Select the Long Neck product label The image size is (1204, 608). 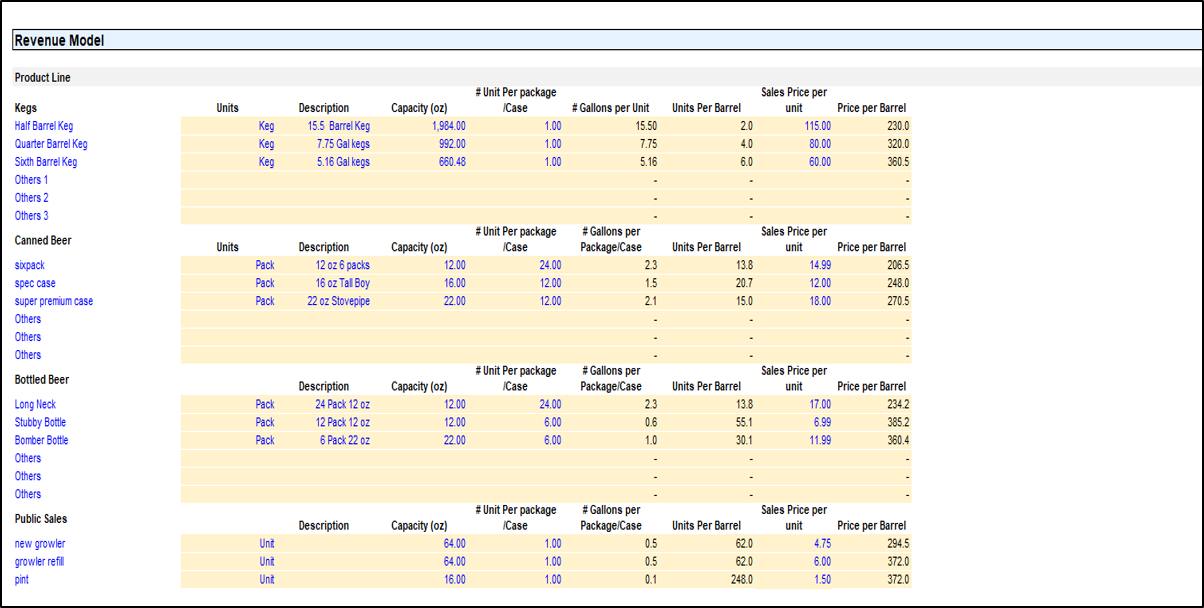click(x=35, y=404)
